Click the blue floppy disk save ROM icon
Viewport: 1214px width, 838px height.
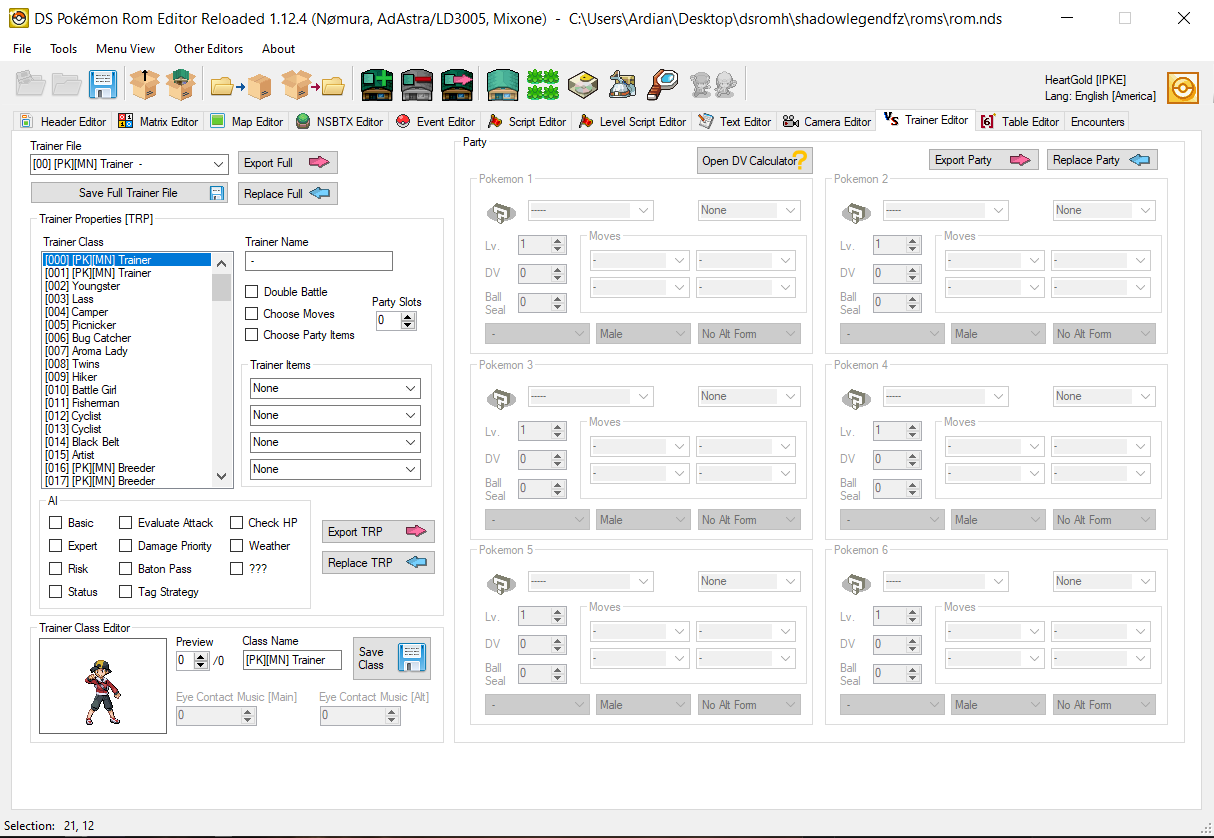coord(103,85)
